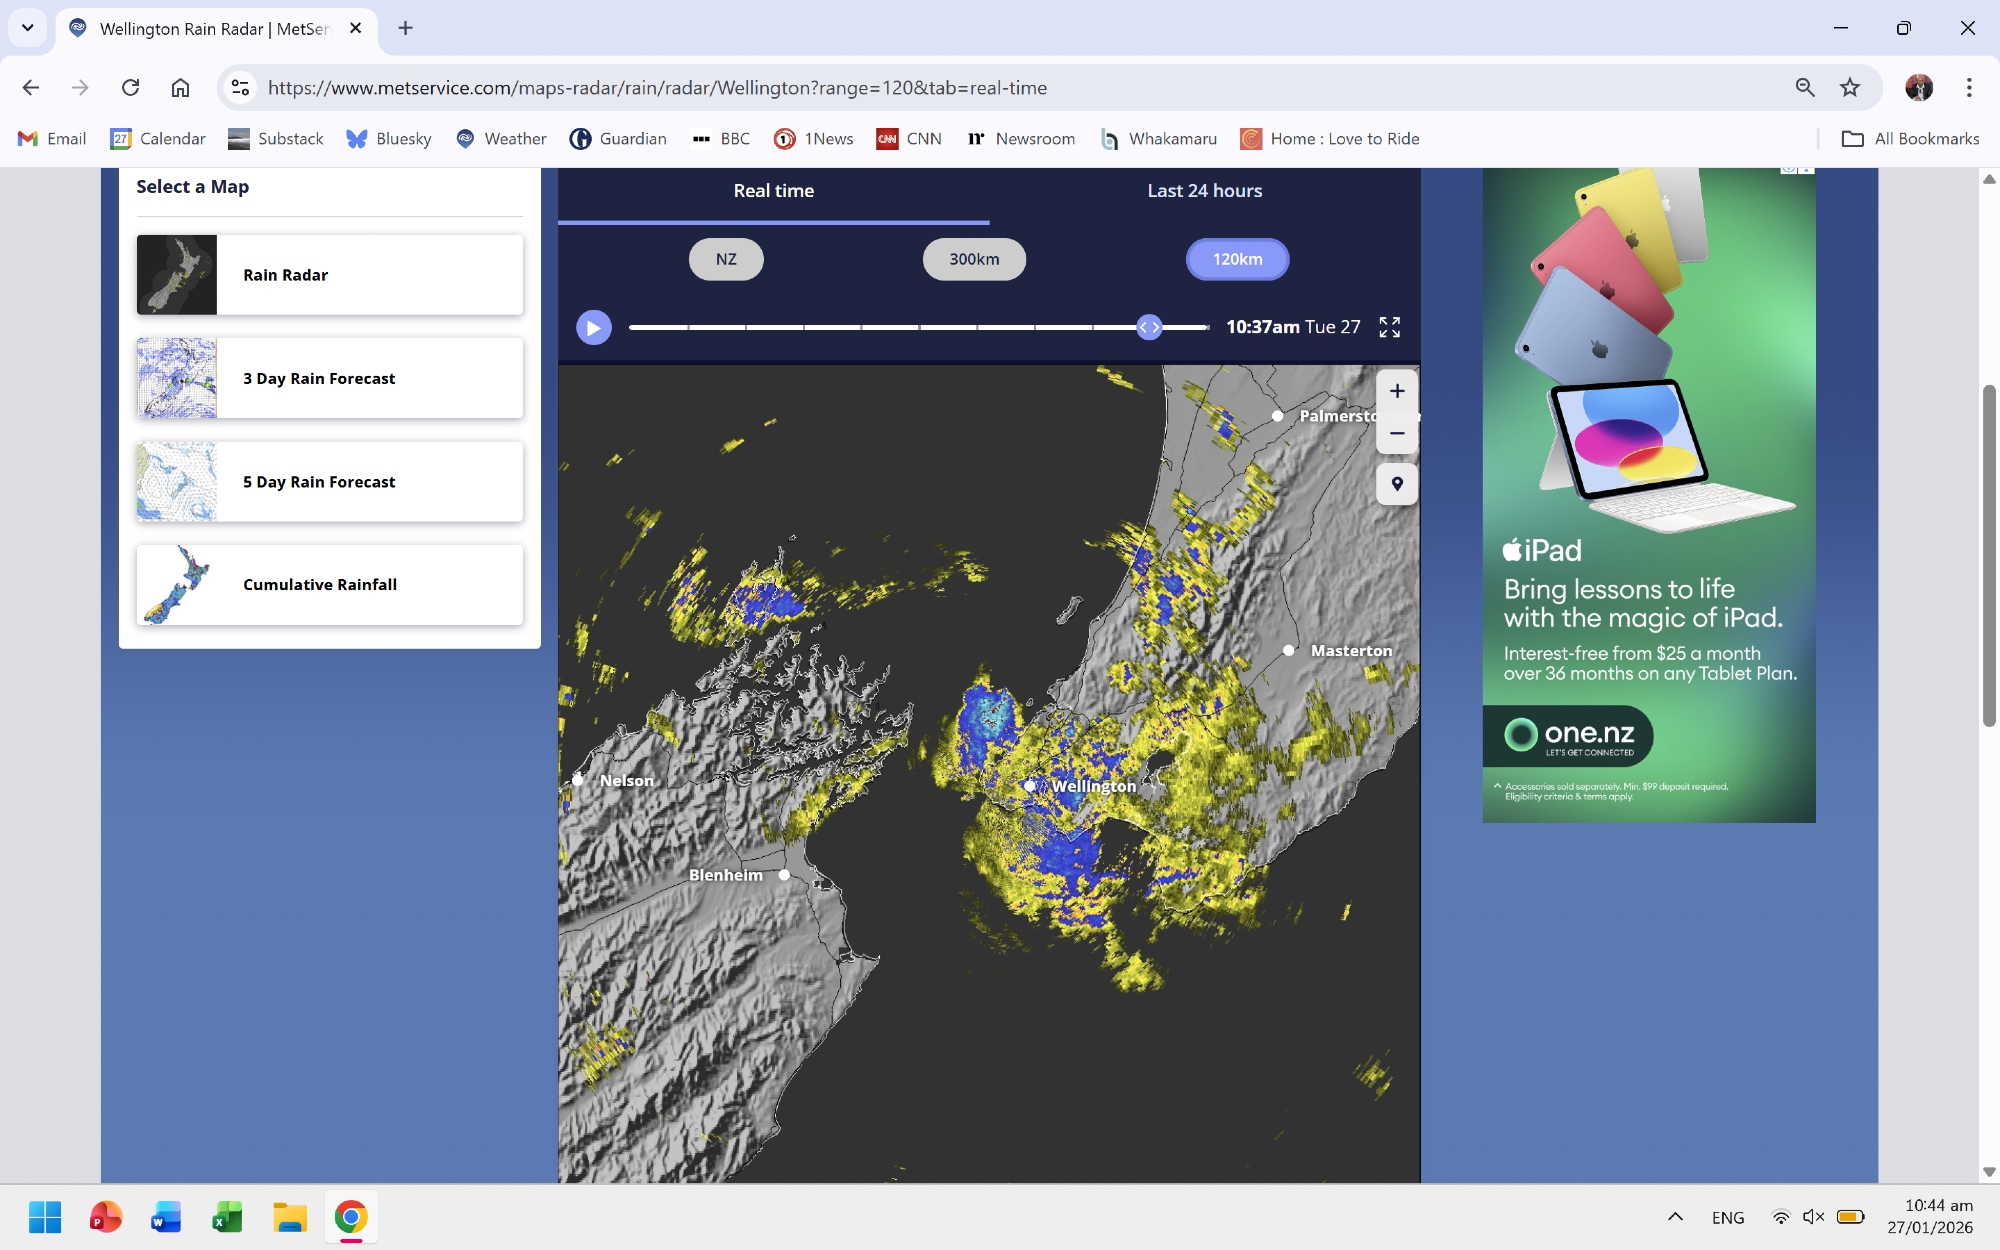Select the NZ radar range

(726, 259)
